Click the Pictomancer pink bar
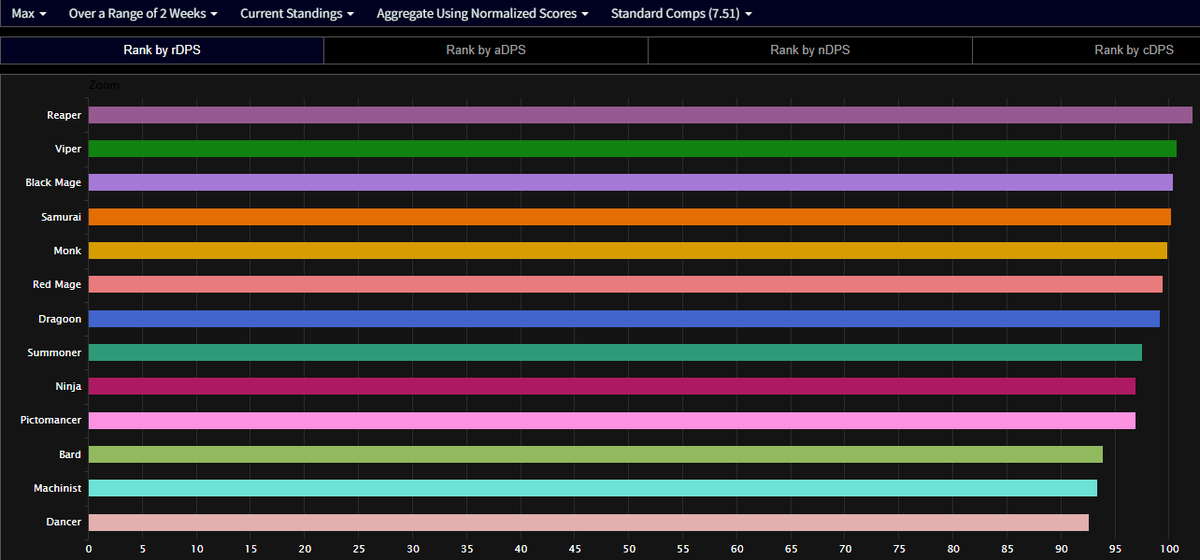The height and width of the screenshot is (560, 1200). [x=612, y=421]
